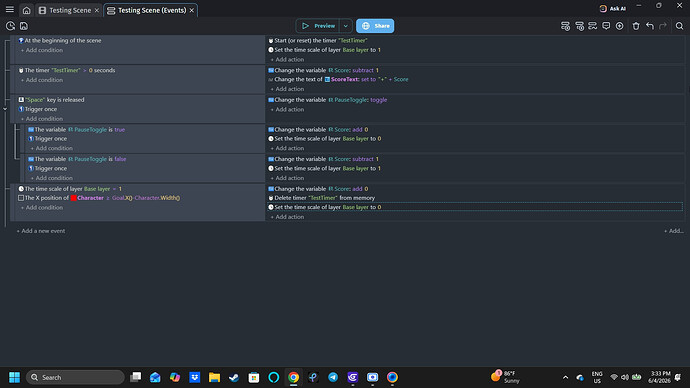Screen dimensions: 690x388
Task: Click the taskbar Search field
Action: 75,377
